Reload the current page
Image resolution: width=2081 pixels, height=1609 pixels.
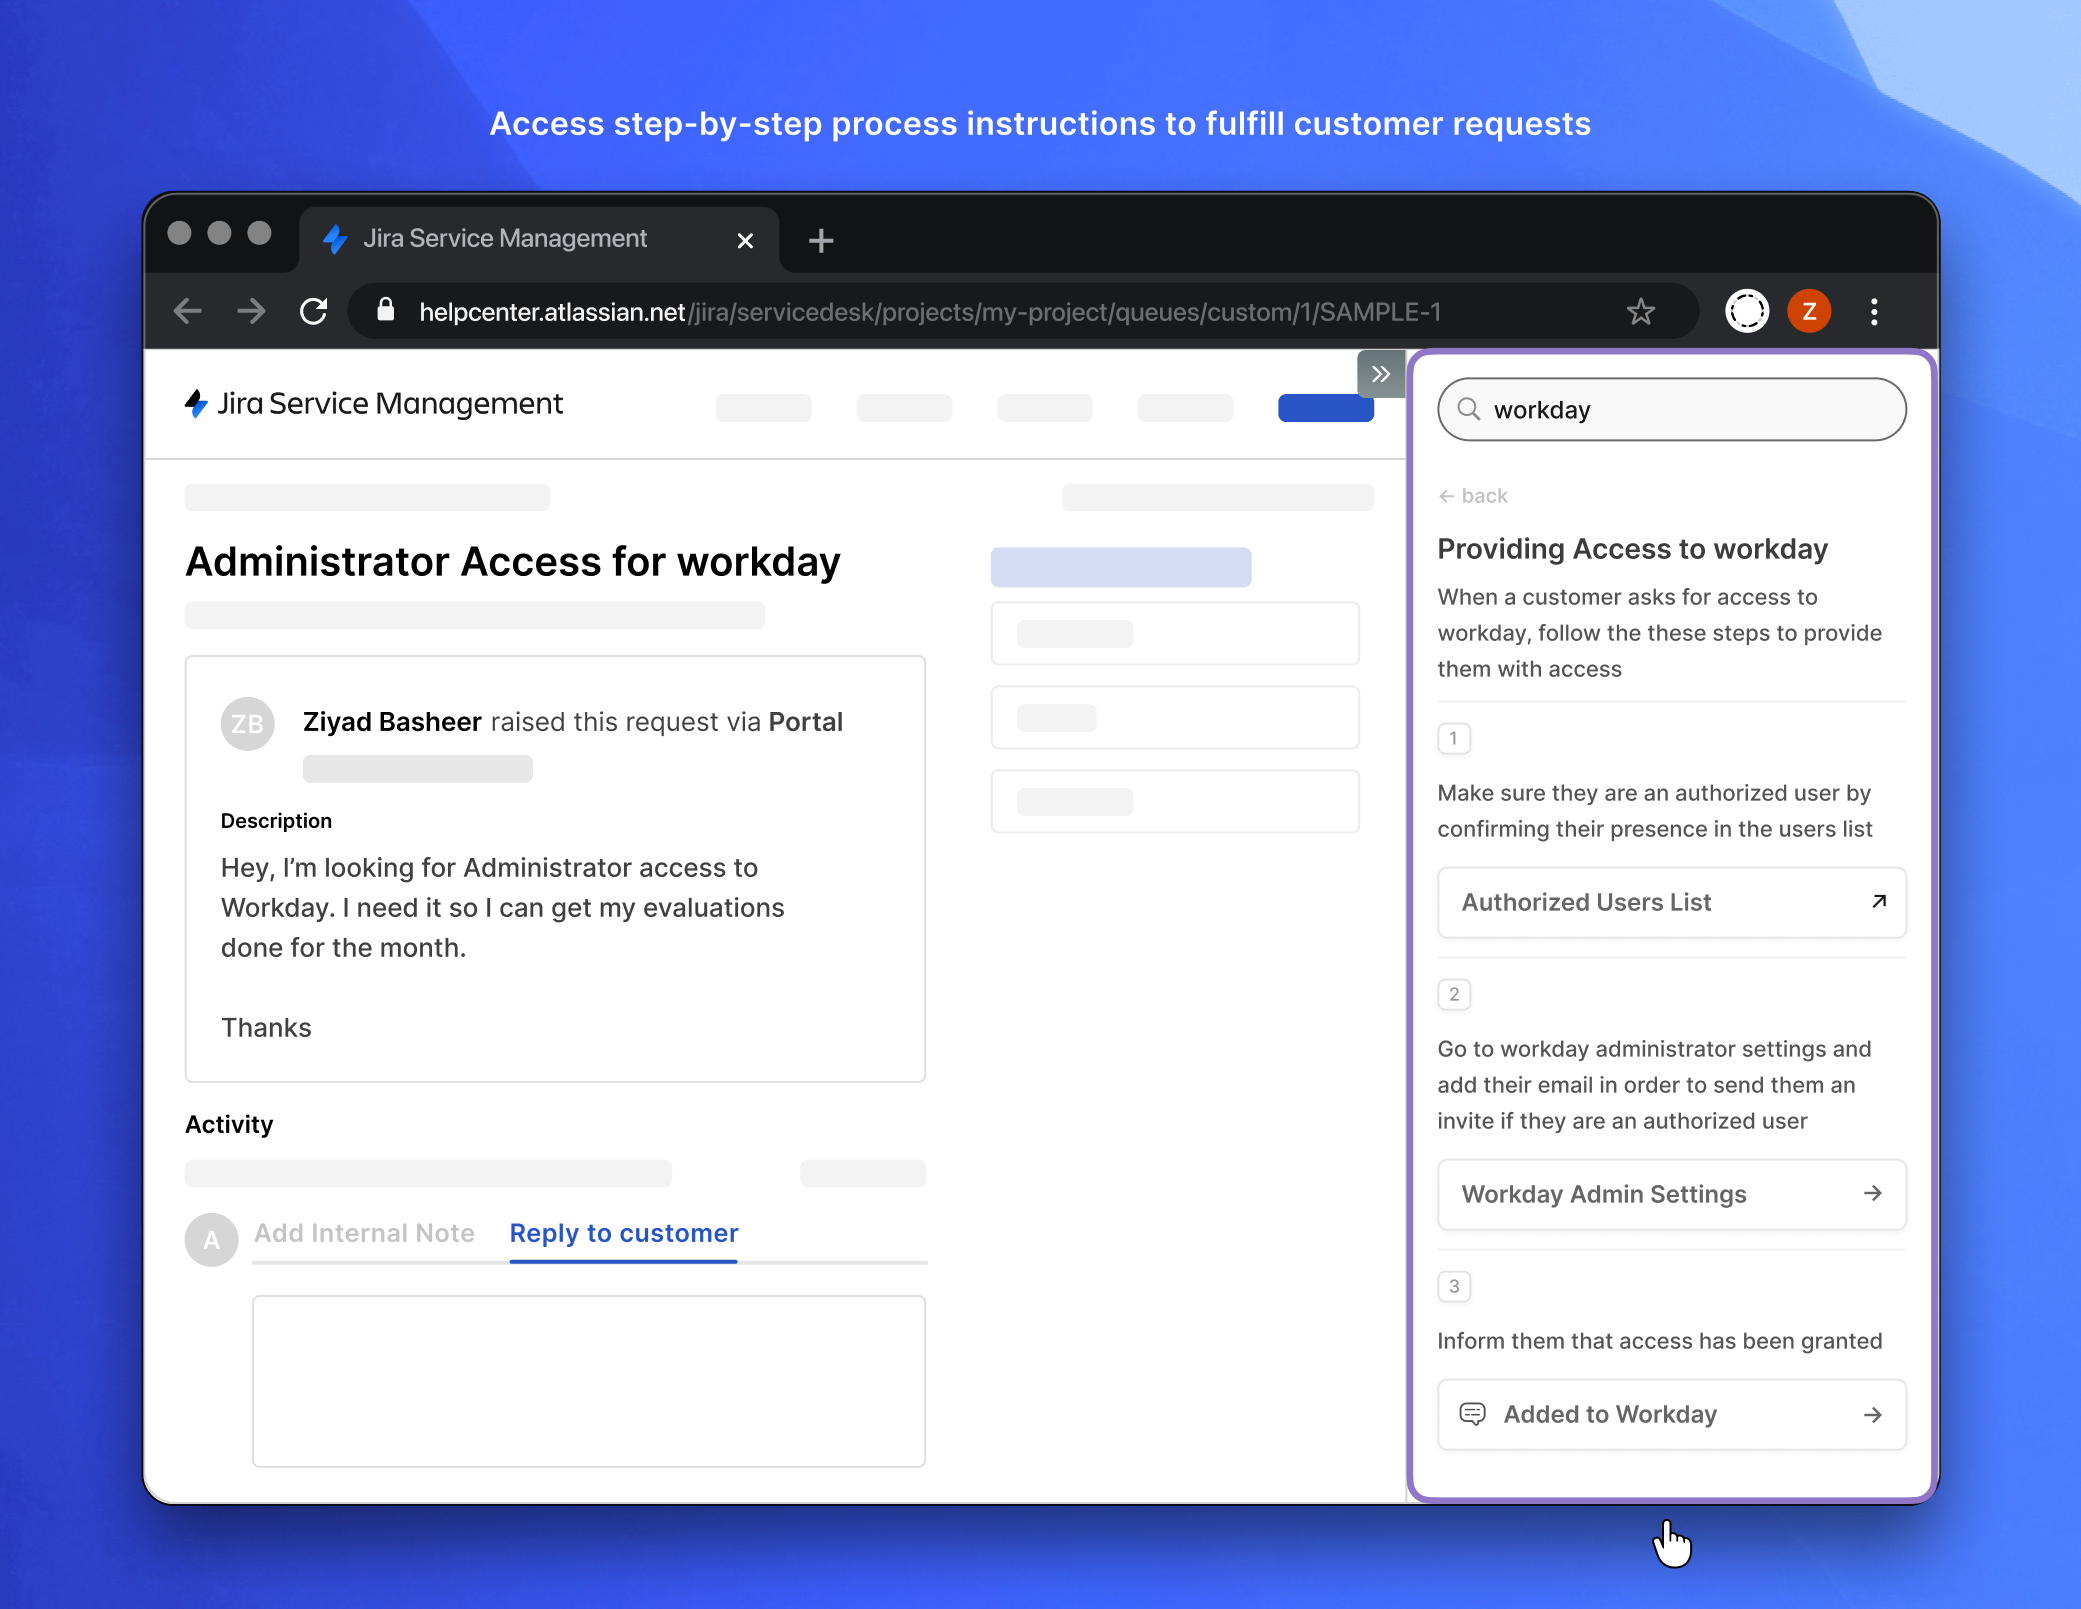pyautogui.click(x=314, y=311)
